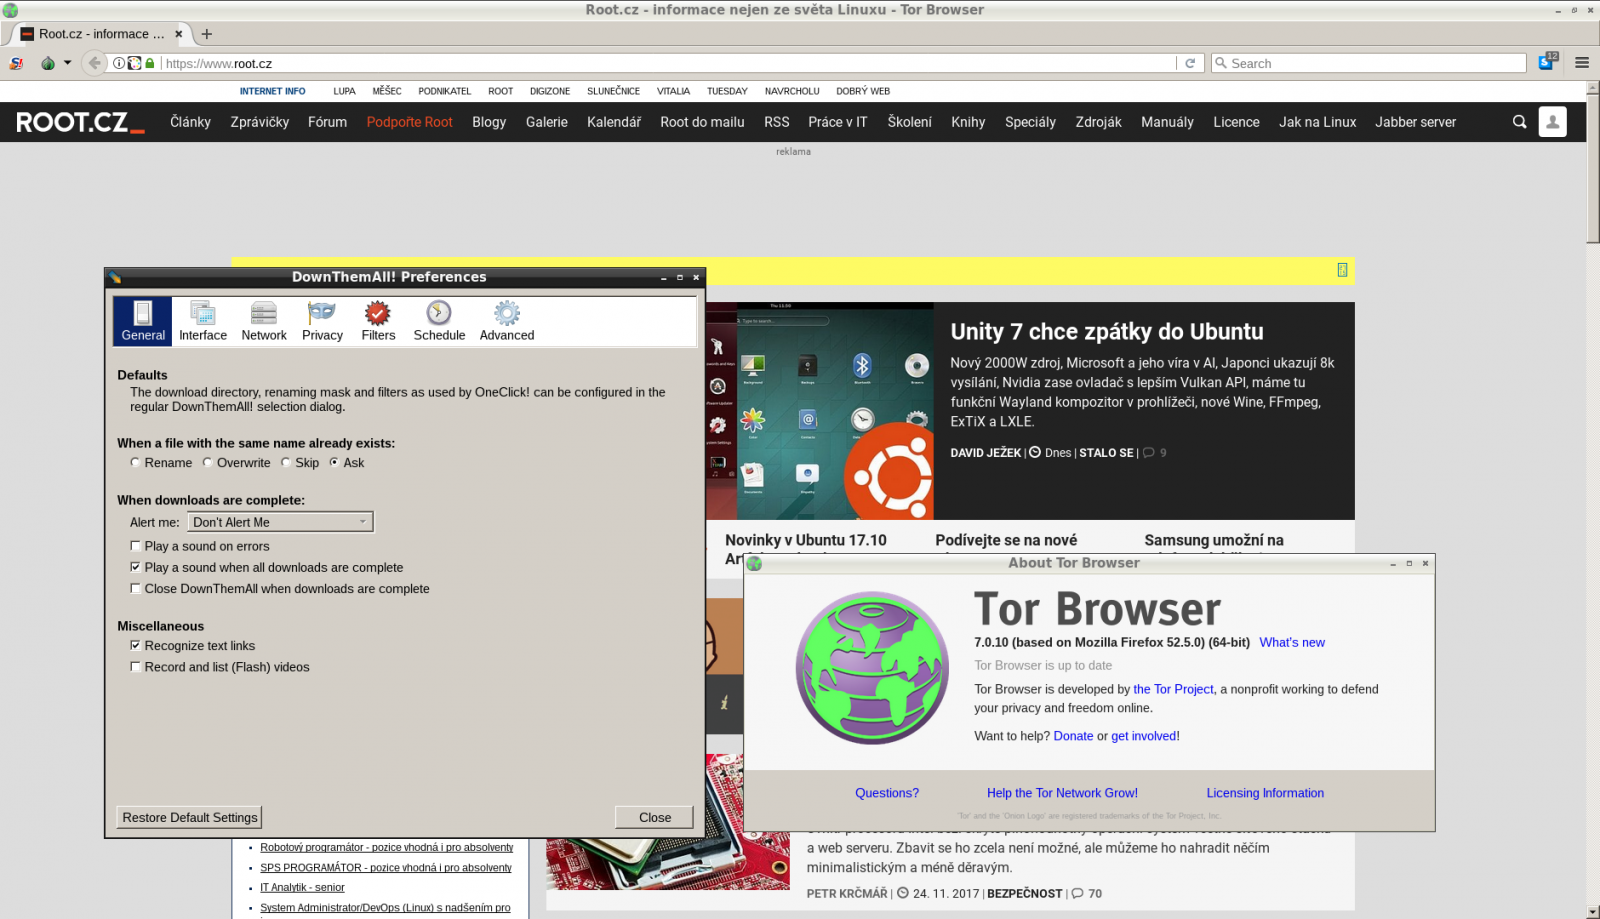Screen dimensions: 1600x919
Task: Click the LUPA link in top network bar
Action: [344, 91]
